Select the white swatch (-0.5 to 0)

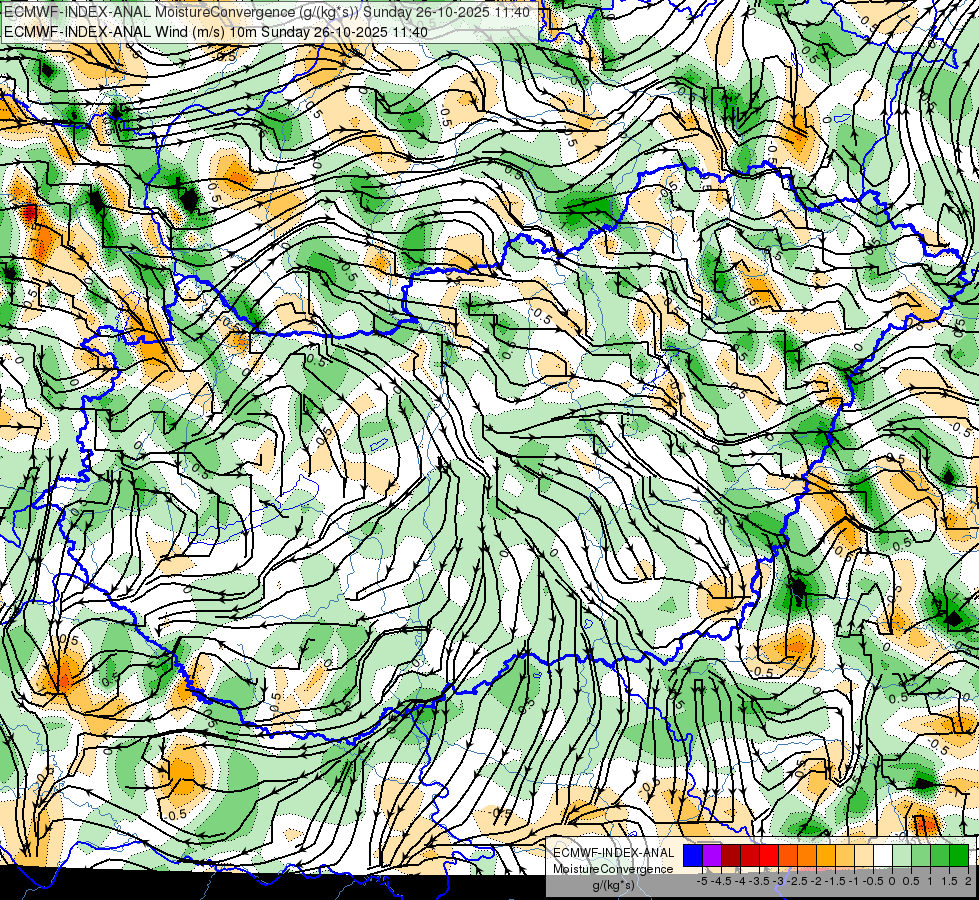[883, 856]
